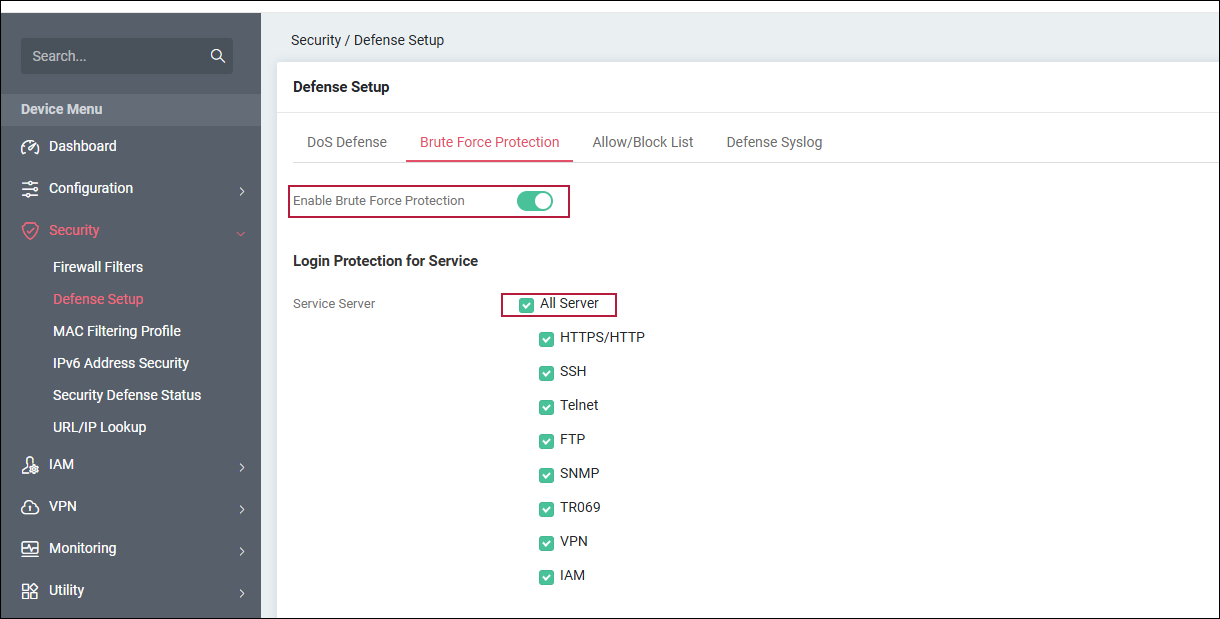Click the Security shield icon
This screenshot has width=1220, height=619.
click(30, 231)
